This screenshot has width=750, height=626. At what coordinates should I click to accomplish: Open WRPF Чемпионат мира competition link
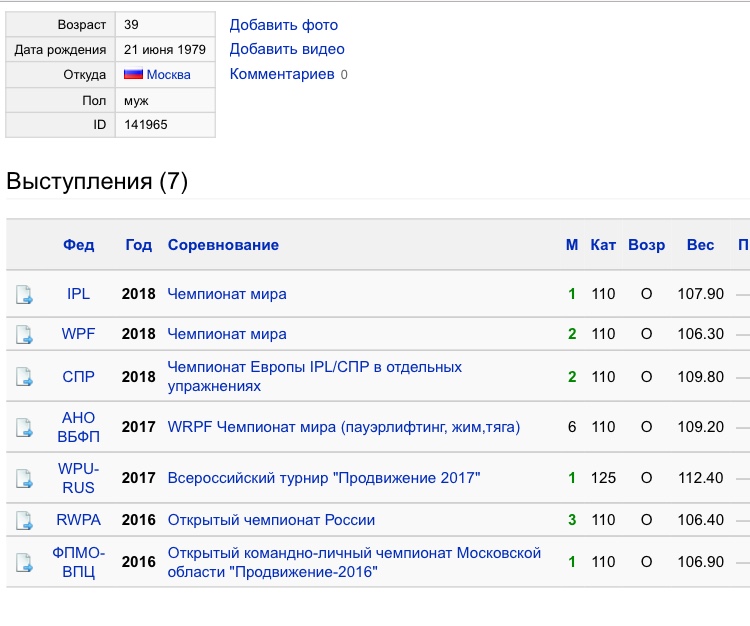pyautogui.click(x=343, y=427)
